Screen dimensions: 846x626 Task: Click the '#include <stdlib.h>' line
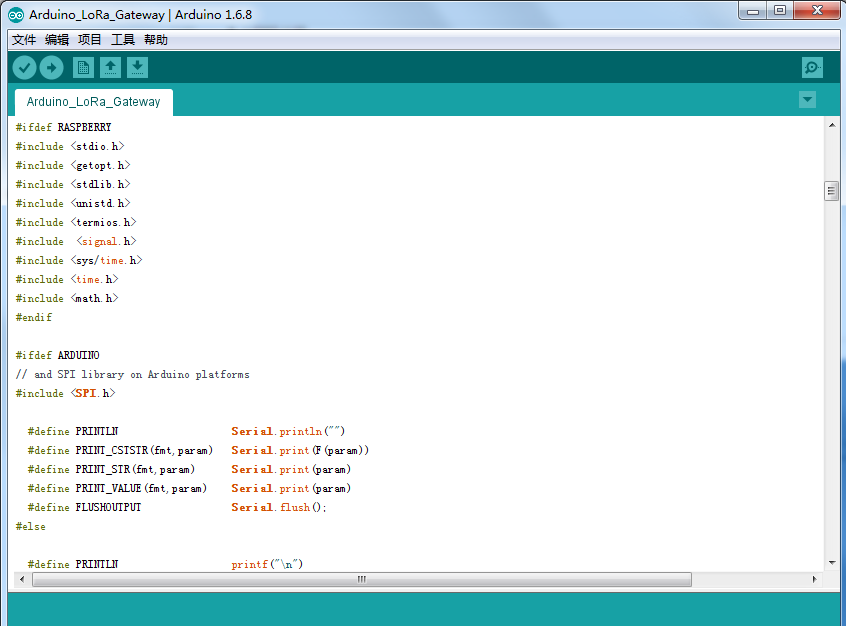pos(73,184)
